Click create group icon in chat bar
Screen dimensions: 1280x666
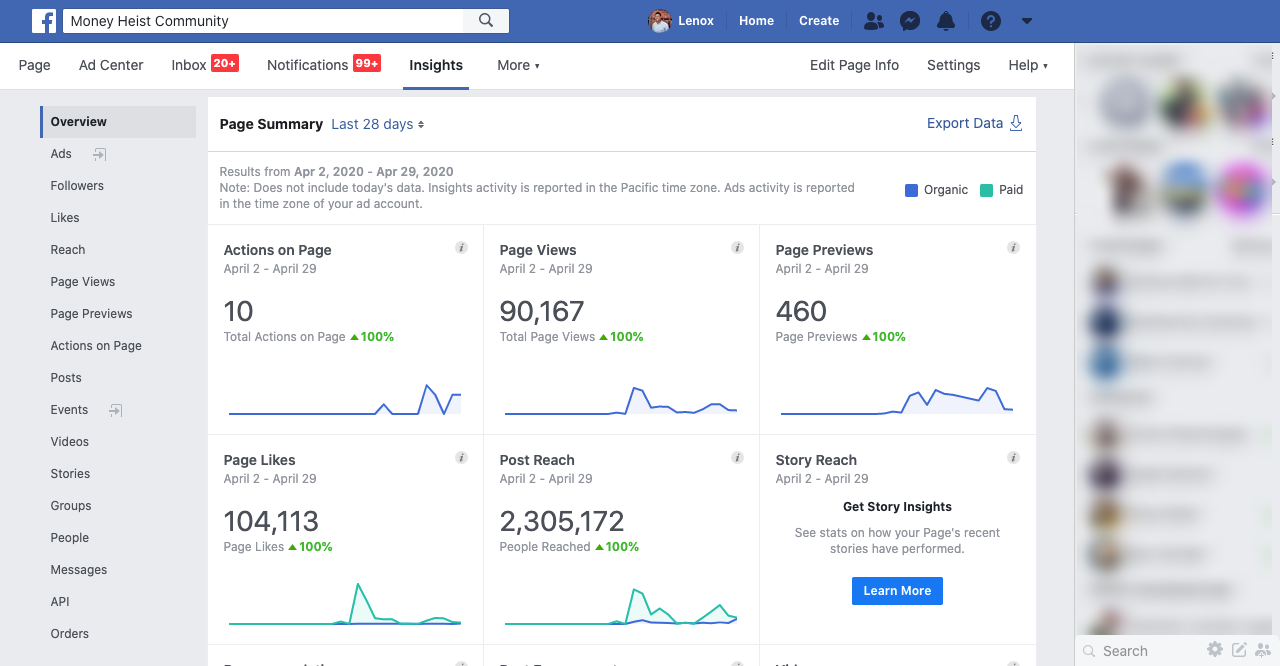(1263, 650)
